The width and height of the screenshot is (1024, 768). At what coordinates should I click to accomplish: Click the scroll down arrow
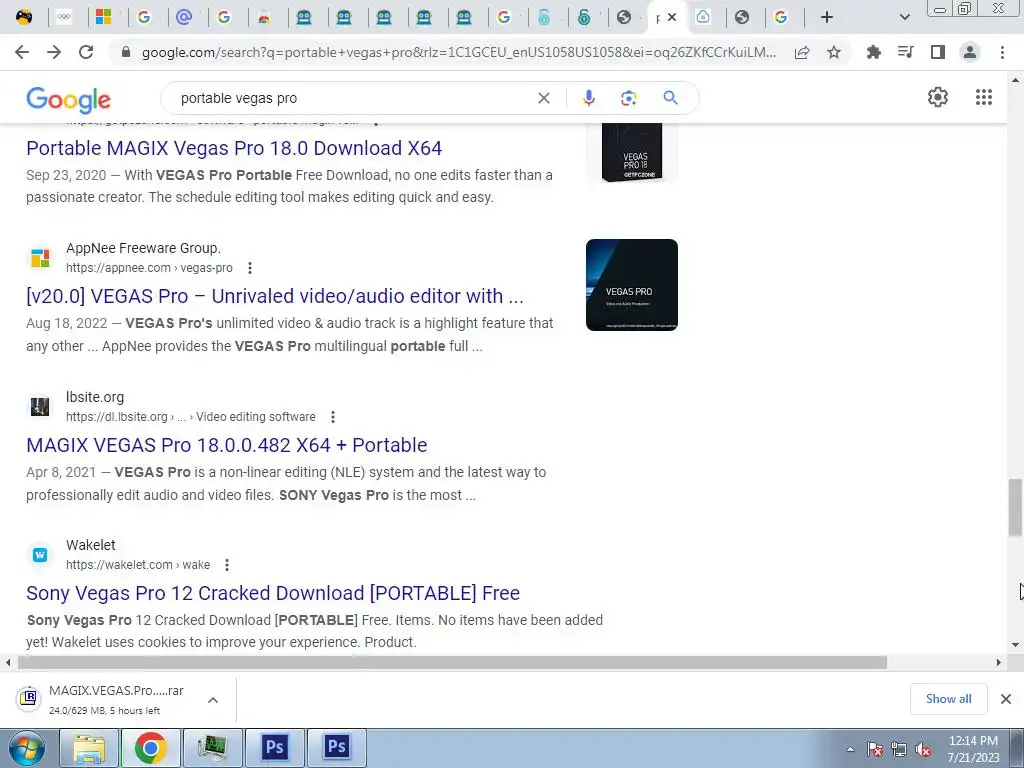(x=1016, y=645)
